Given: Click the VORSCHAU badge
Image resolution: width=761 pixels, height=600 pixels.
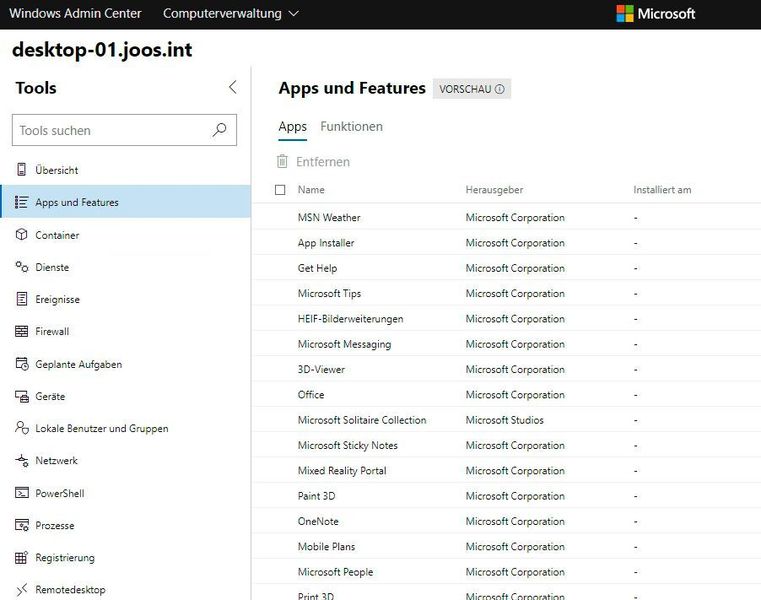Looking at the screenshot, I should coord(472,89).
